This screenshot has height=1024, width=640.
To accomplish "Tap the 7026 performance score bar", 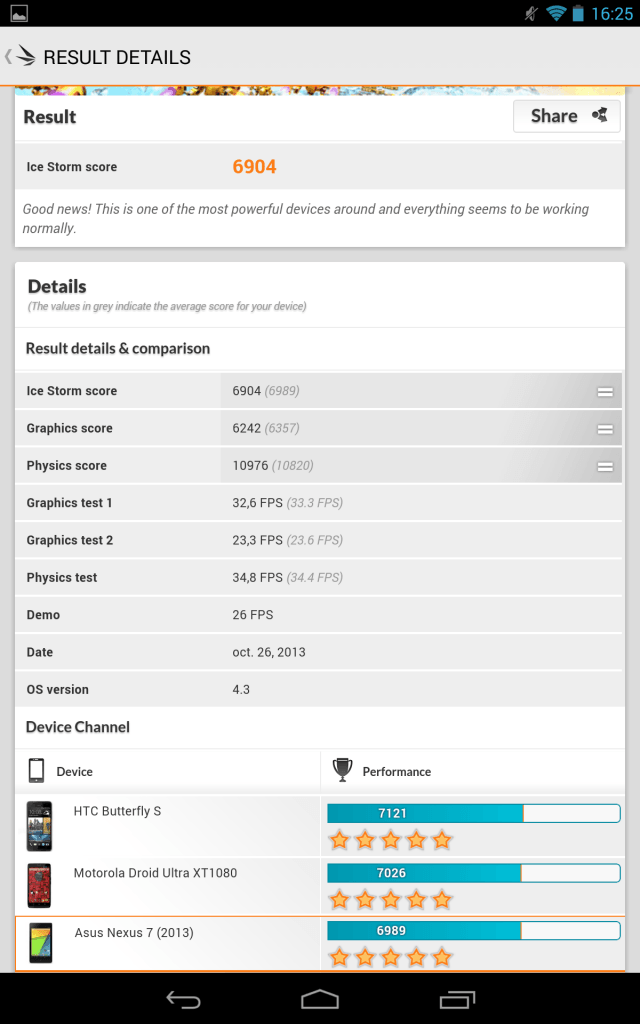I will pos(473,873).
